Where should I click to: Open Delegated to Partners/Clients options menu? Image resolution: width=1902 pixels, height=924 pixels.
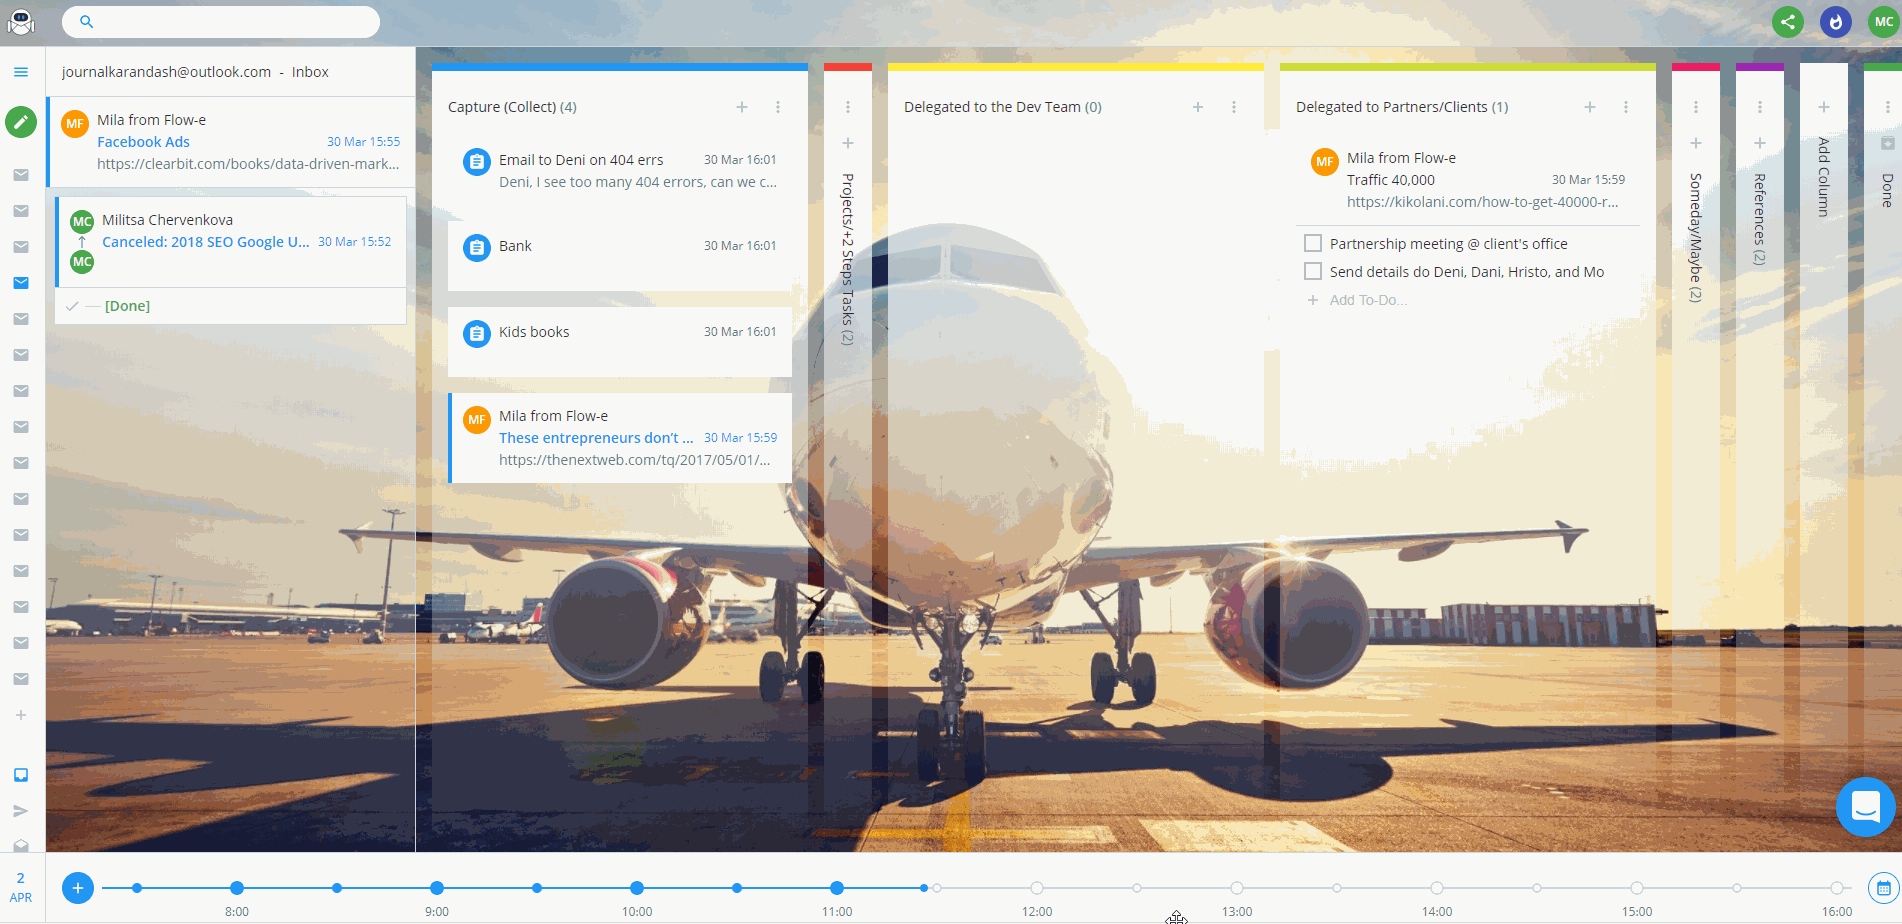[x=1626, y=107]
